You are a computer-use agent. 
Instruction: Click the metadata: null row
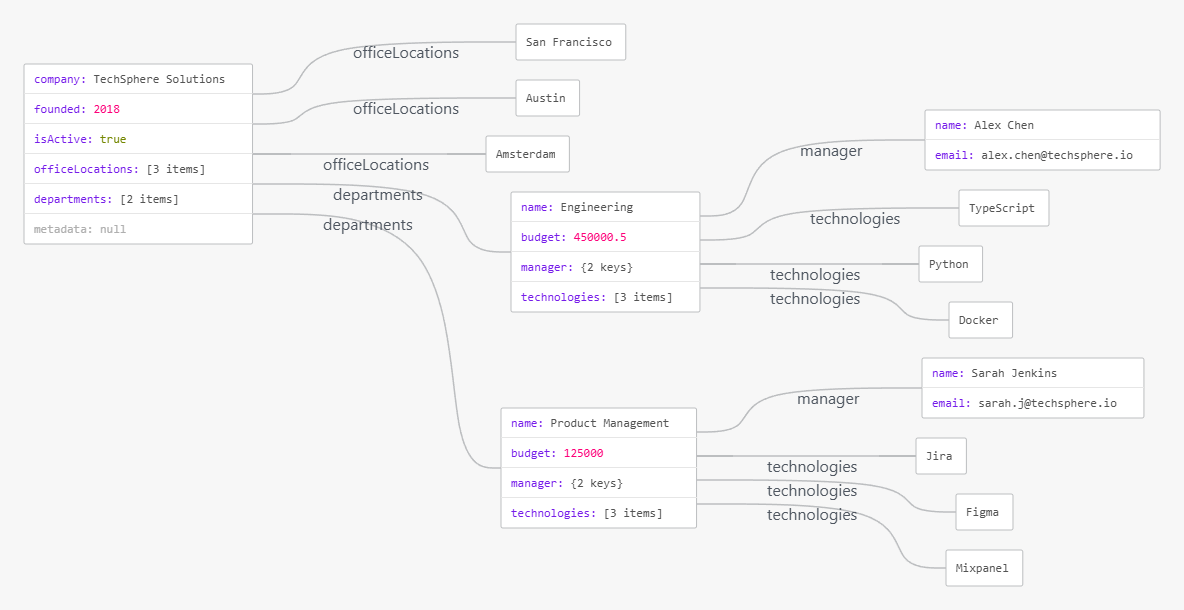pos(138,229)
